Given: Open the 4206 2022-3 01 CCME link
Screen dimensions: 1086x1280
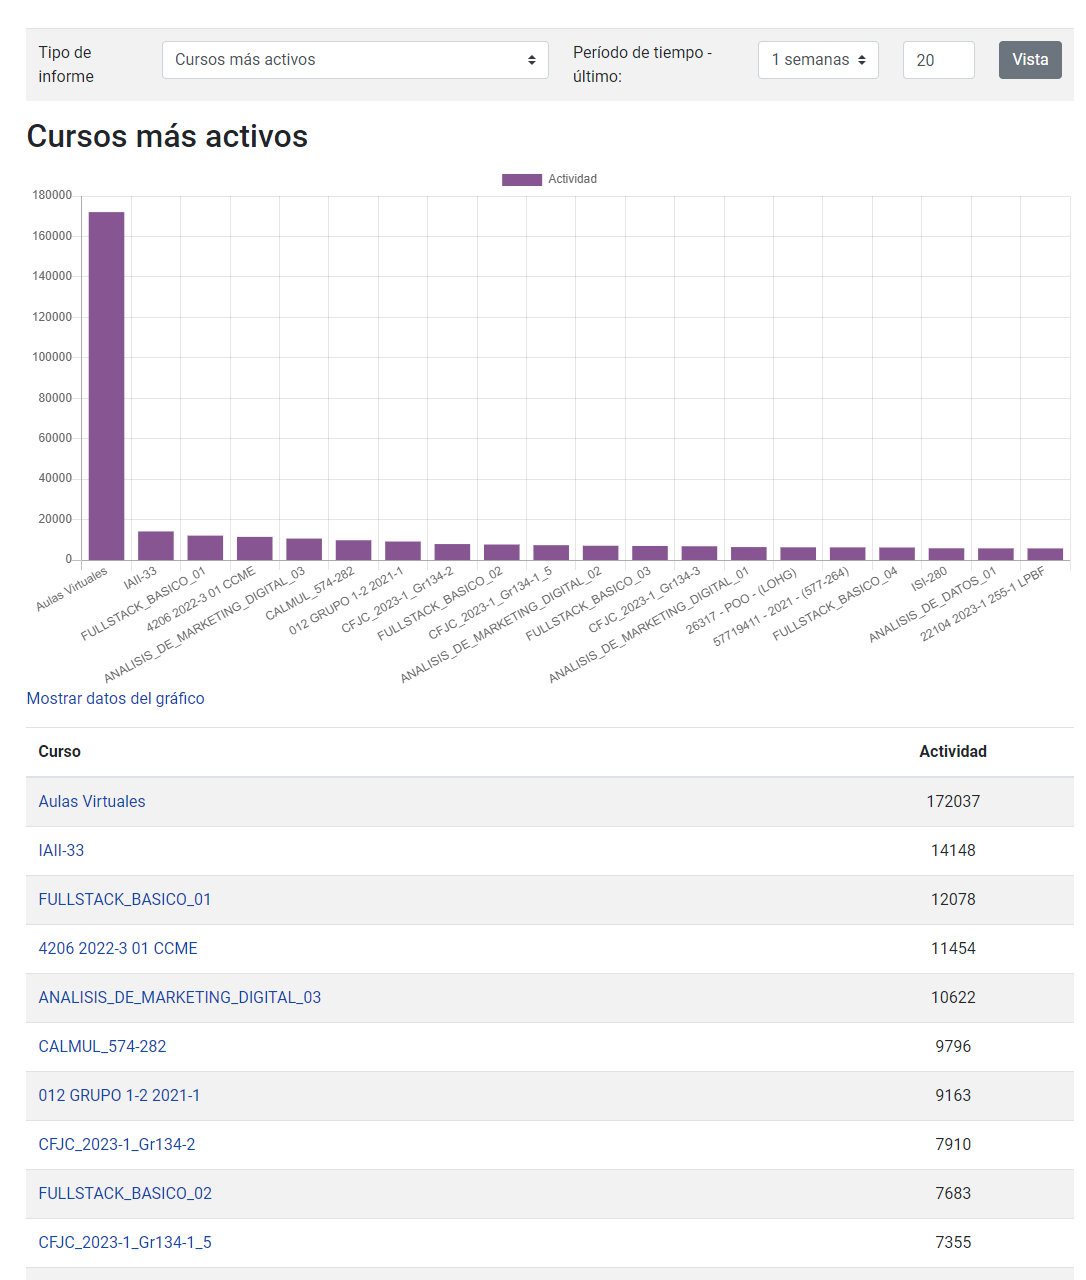Looking at the screenshot, I should (x=118, y=948).
